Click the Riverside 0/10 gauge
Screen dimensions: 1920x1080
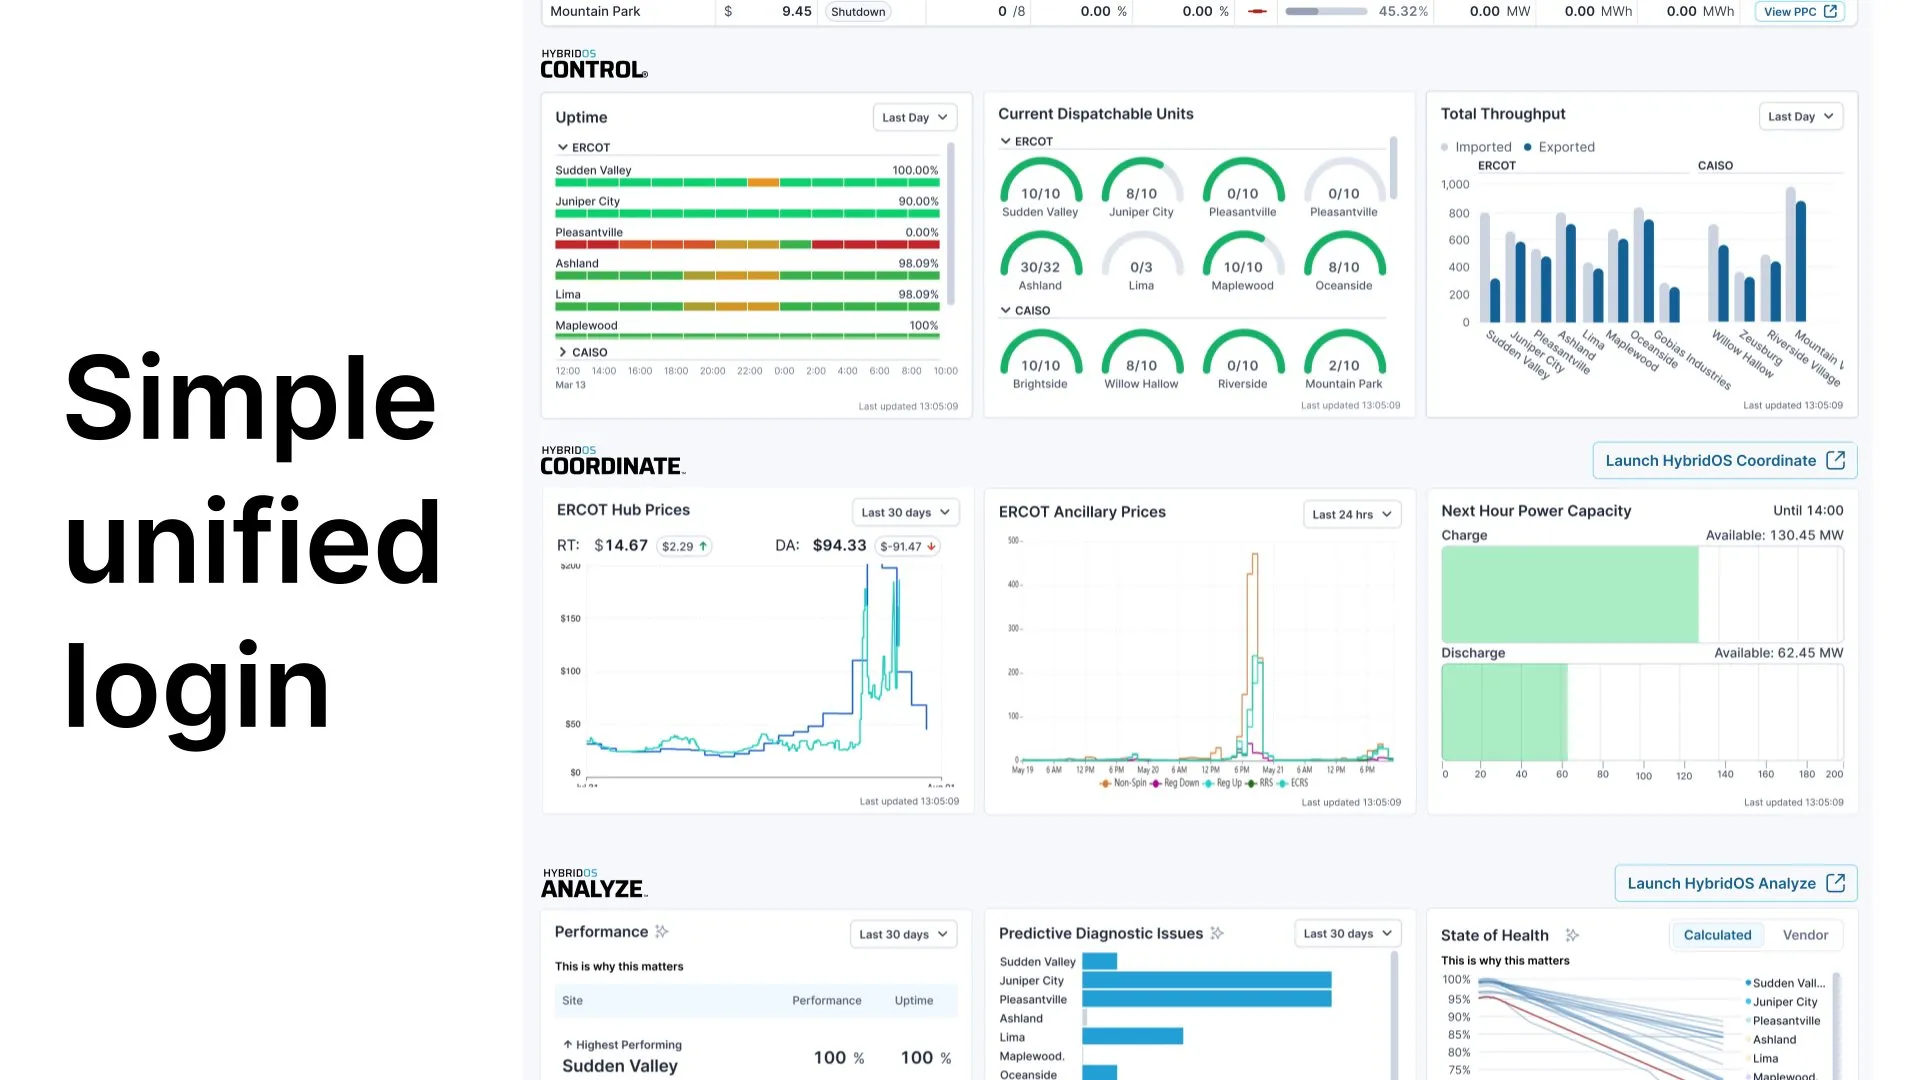tap(1242, 359)
